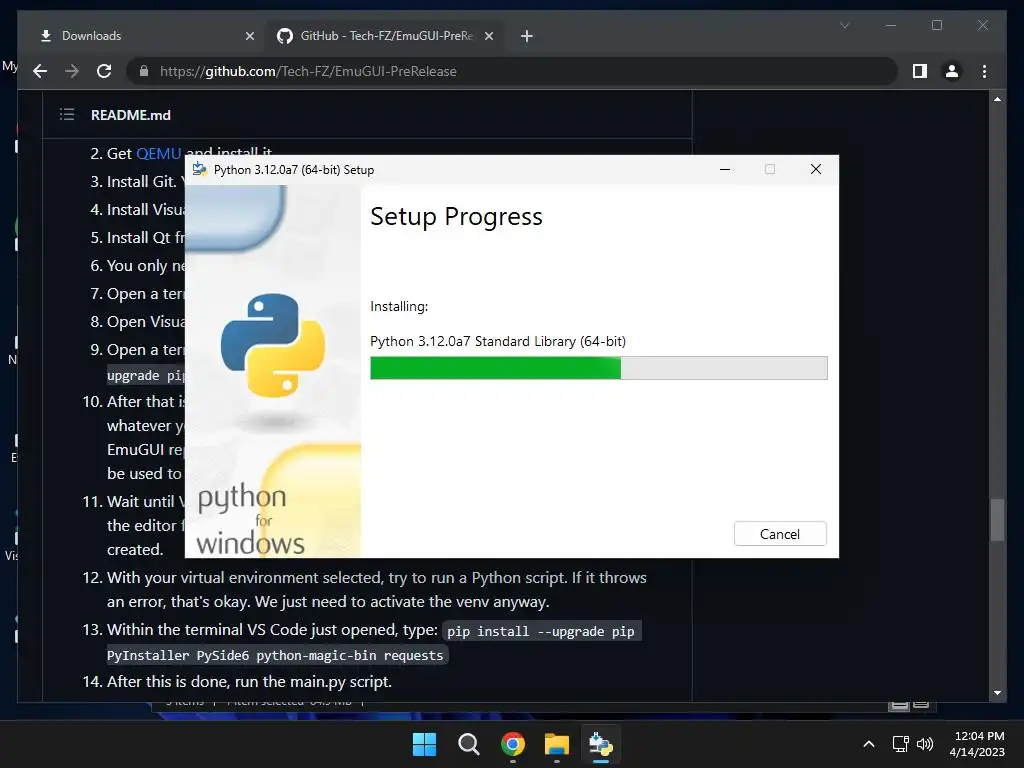
Task: Click step 14 main.py script text
Action: [249, 681]
